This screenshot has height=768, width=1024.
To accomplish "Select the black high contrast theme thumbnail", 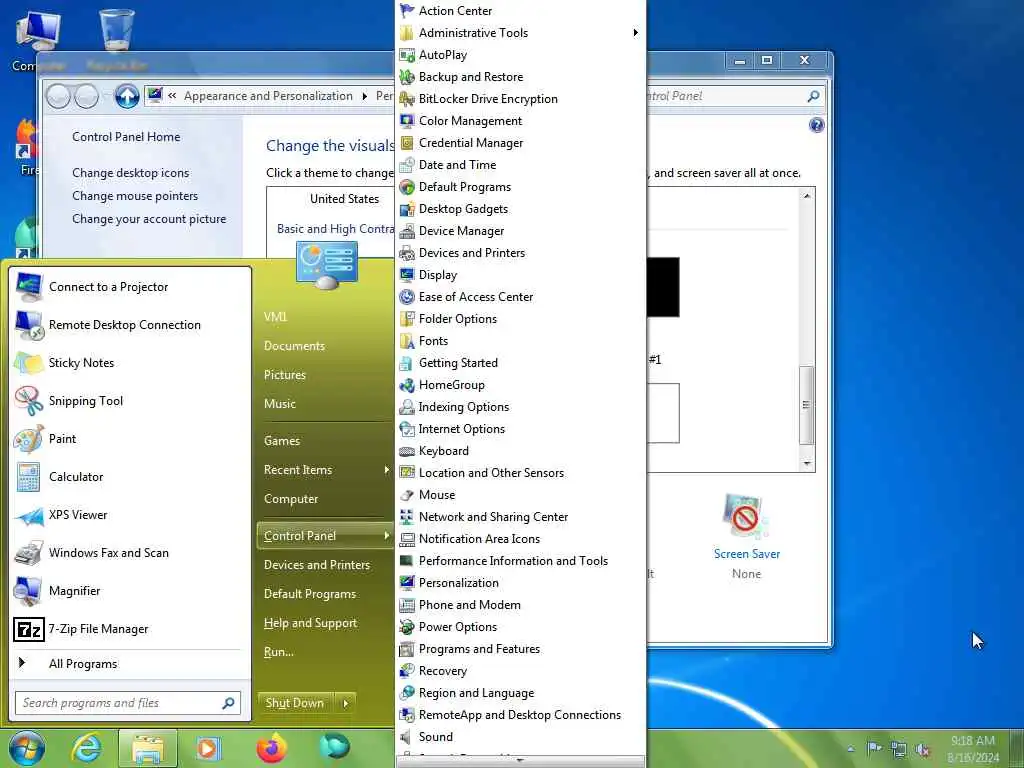I will coord(663,287).
